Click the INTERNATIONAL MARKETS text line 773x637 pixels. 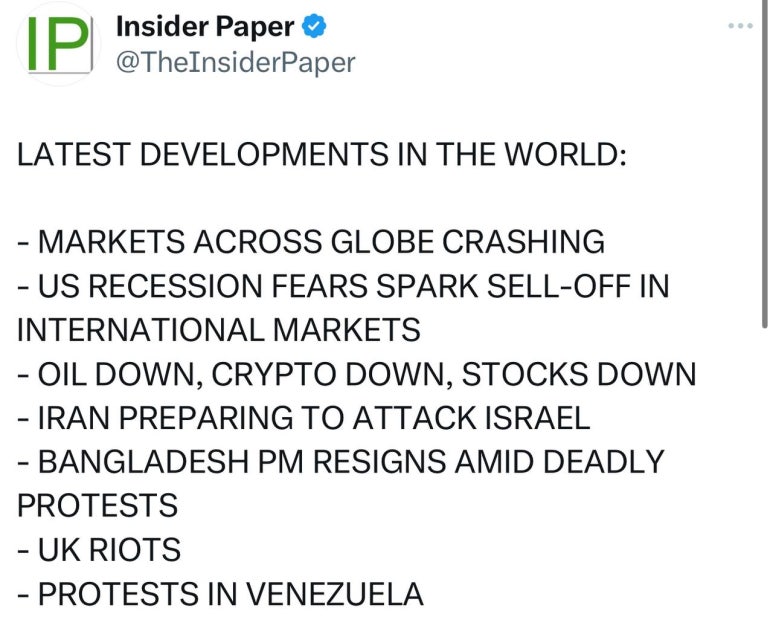[x=219, y=330]
